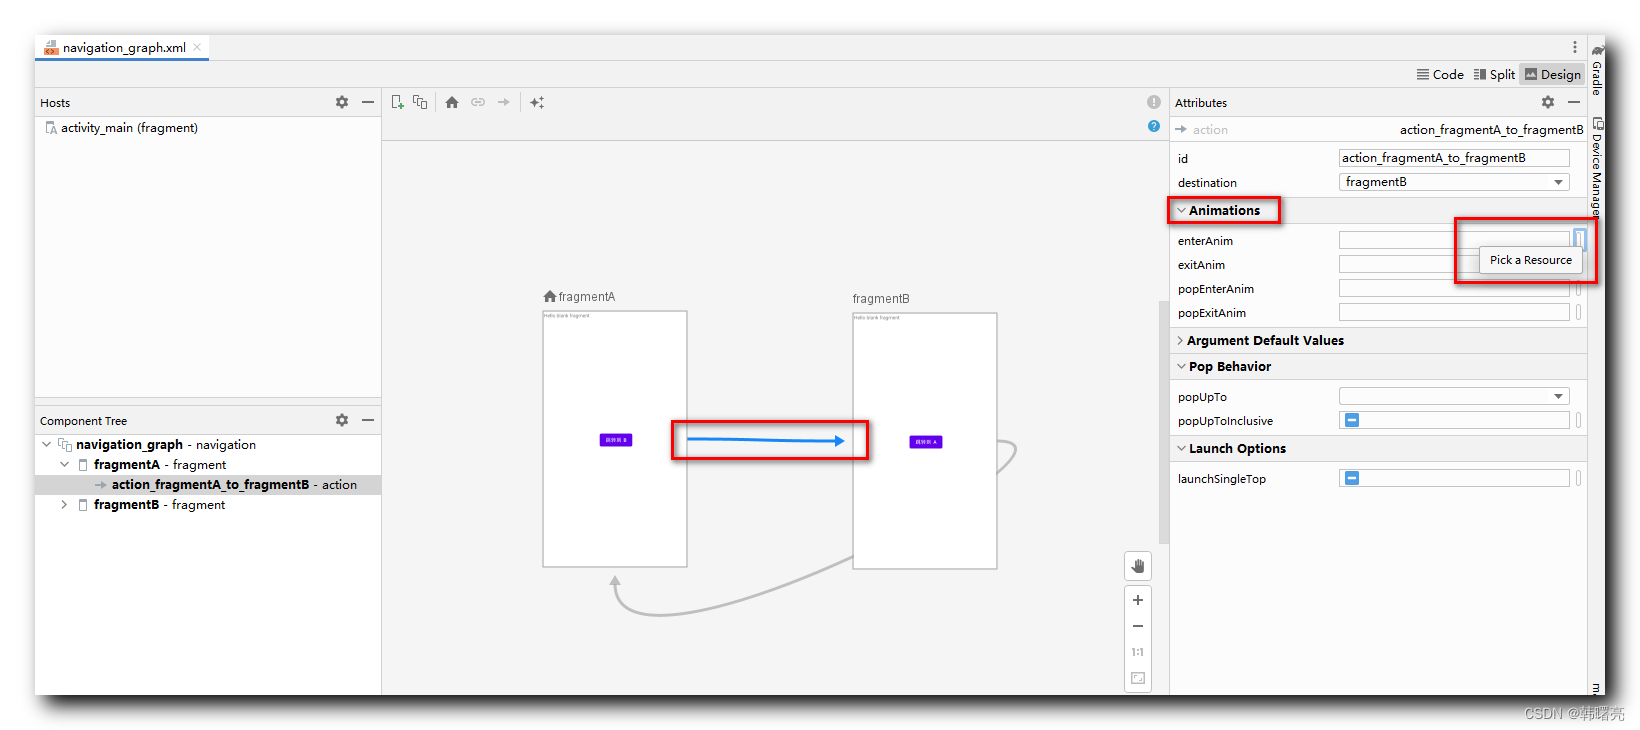Reset zoom to 1:1
Screen dimensions: 1640x730
point(1138,652)
